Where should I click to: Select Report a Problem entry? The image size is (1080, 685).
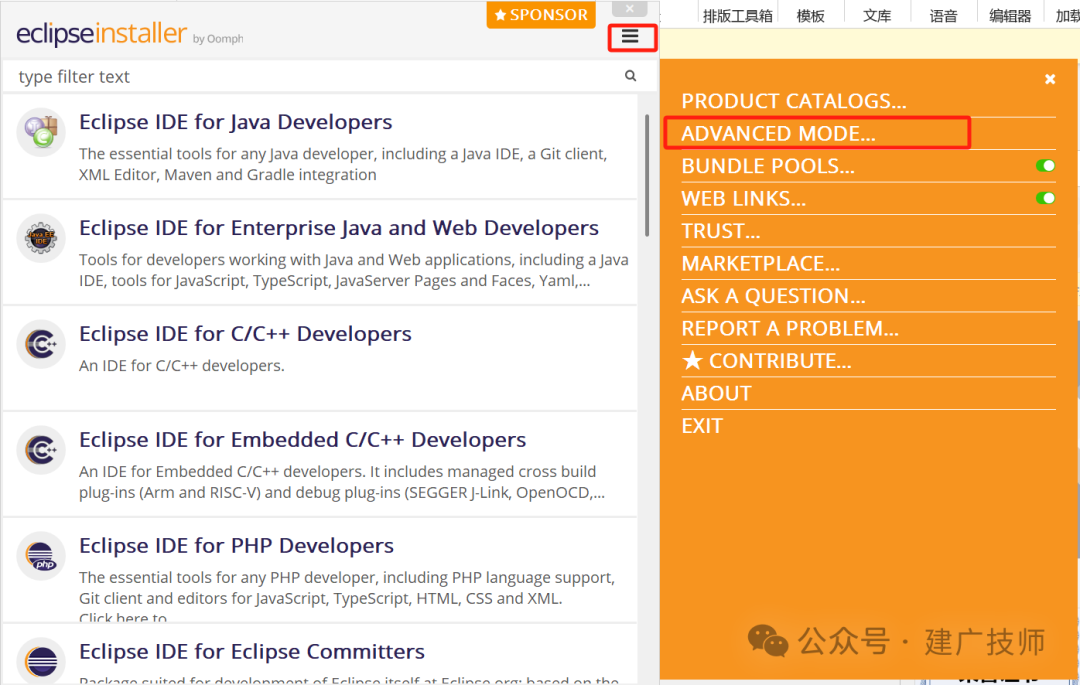click(790, 328)
